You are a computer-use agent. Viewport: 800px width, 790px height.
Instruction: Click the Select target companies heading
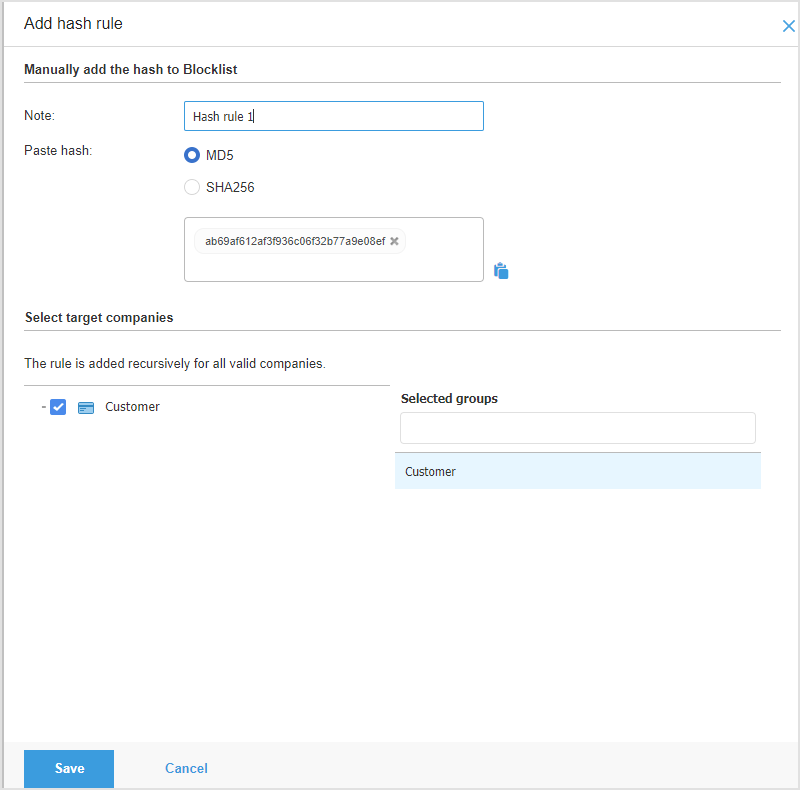(x=99, y=317)
